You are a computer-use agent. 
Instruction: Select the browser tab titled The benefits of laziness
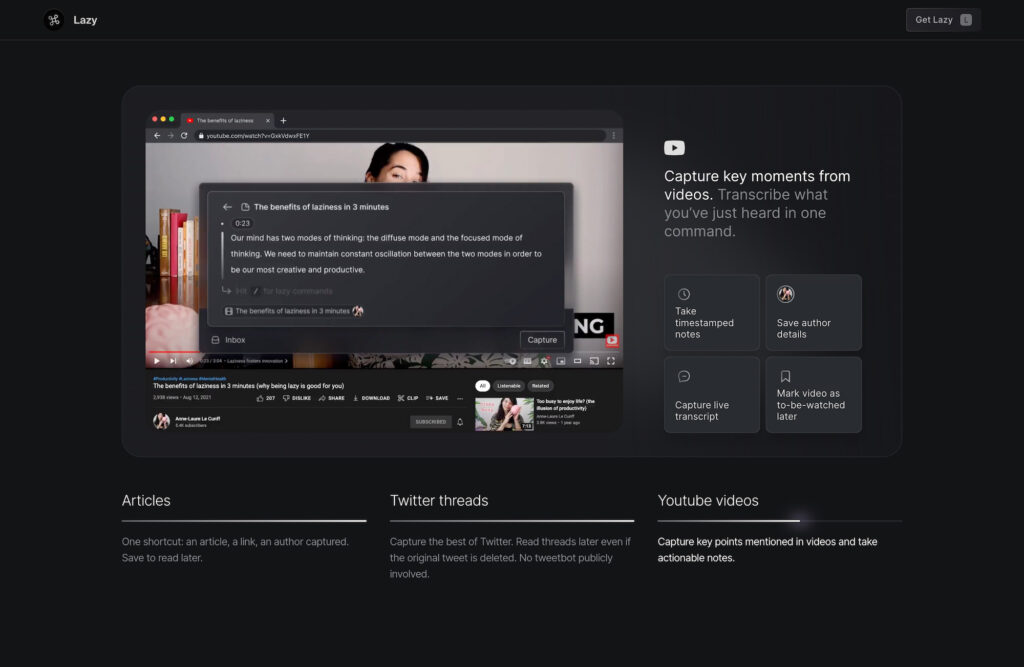pos(227,121)
